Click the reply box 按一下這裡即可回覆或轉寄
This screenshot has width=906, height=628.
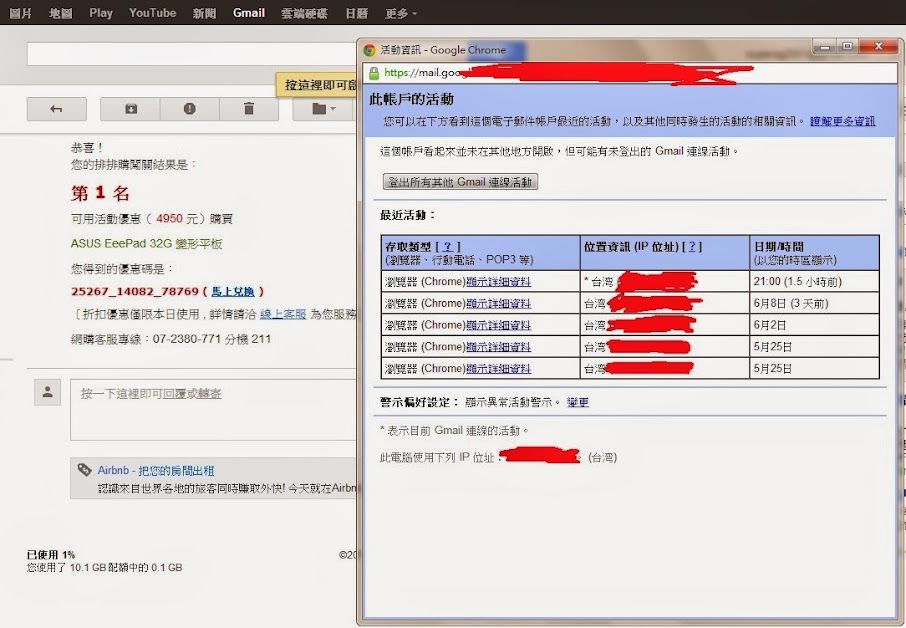(213, 410)
